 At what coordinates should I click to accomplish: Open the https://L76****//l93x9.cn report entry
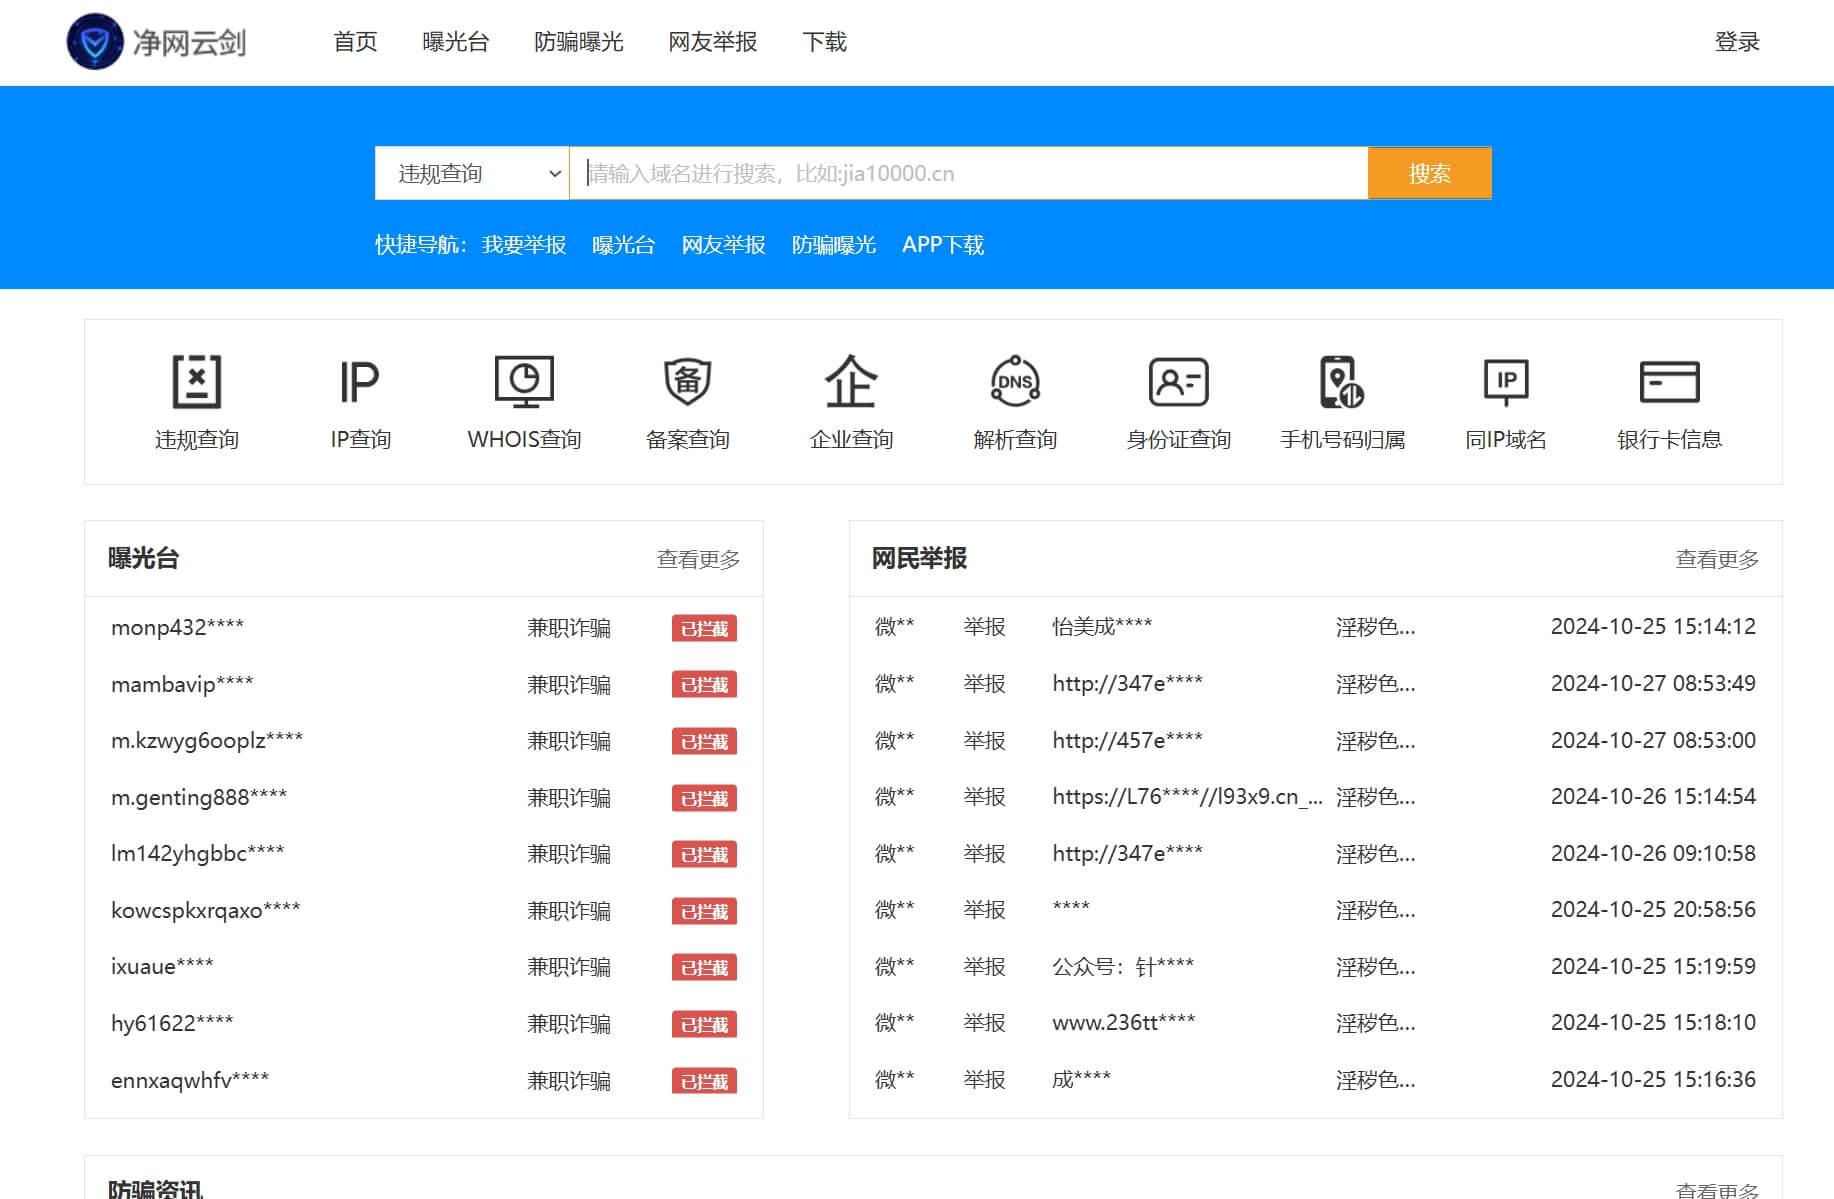point(1187,796)
